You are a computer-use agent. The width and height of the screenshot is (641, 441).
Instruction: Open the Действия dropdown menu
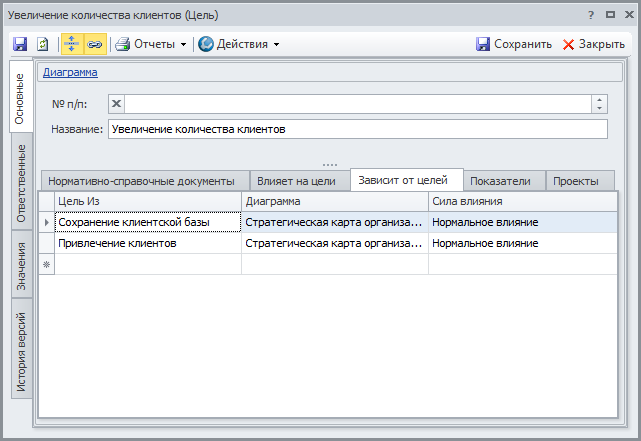tap(239, 44)
